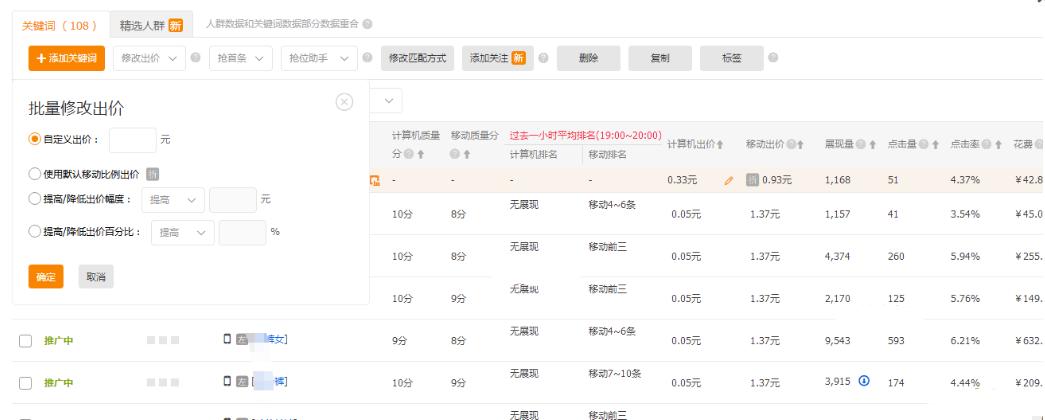The image size is (1045, 420).
Task: Click the 修改匹配方式 button
Action: pos(417,58)
